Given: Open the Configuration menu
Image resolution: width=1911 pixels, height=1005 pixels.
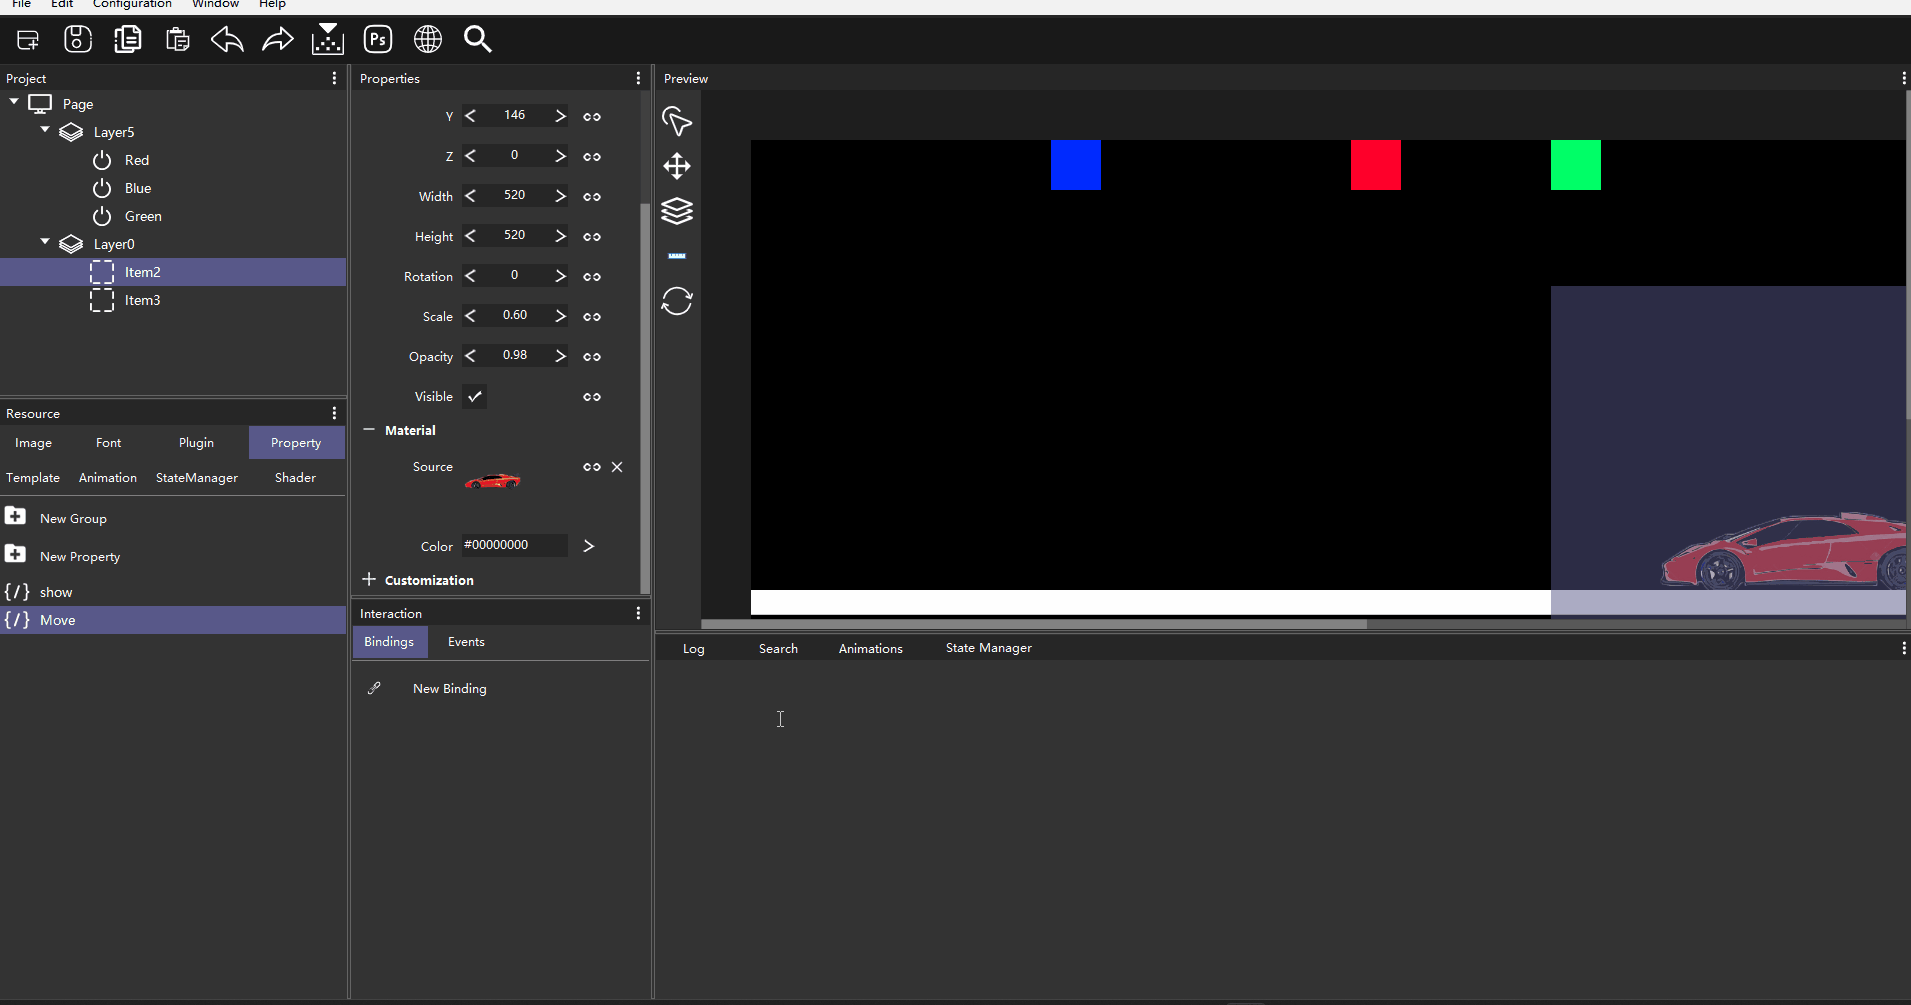Looking at the screenshot, I should pos(131,5).
